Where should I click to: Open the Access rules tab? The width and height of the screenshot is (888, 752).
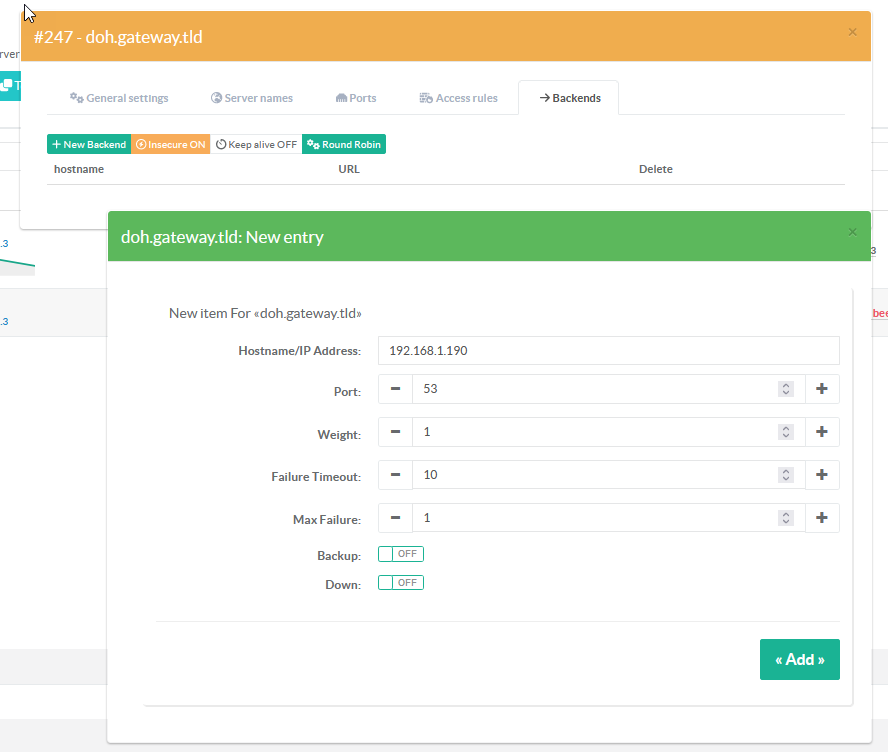tap(458, 98)
